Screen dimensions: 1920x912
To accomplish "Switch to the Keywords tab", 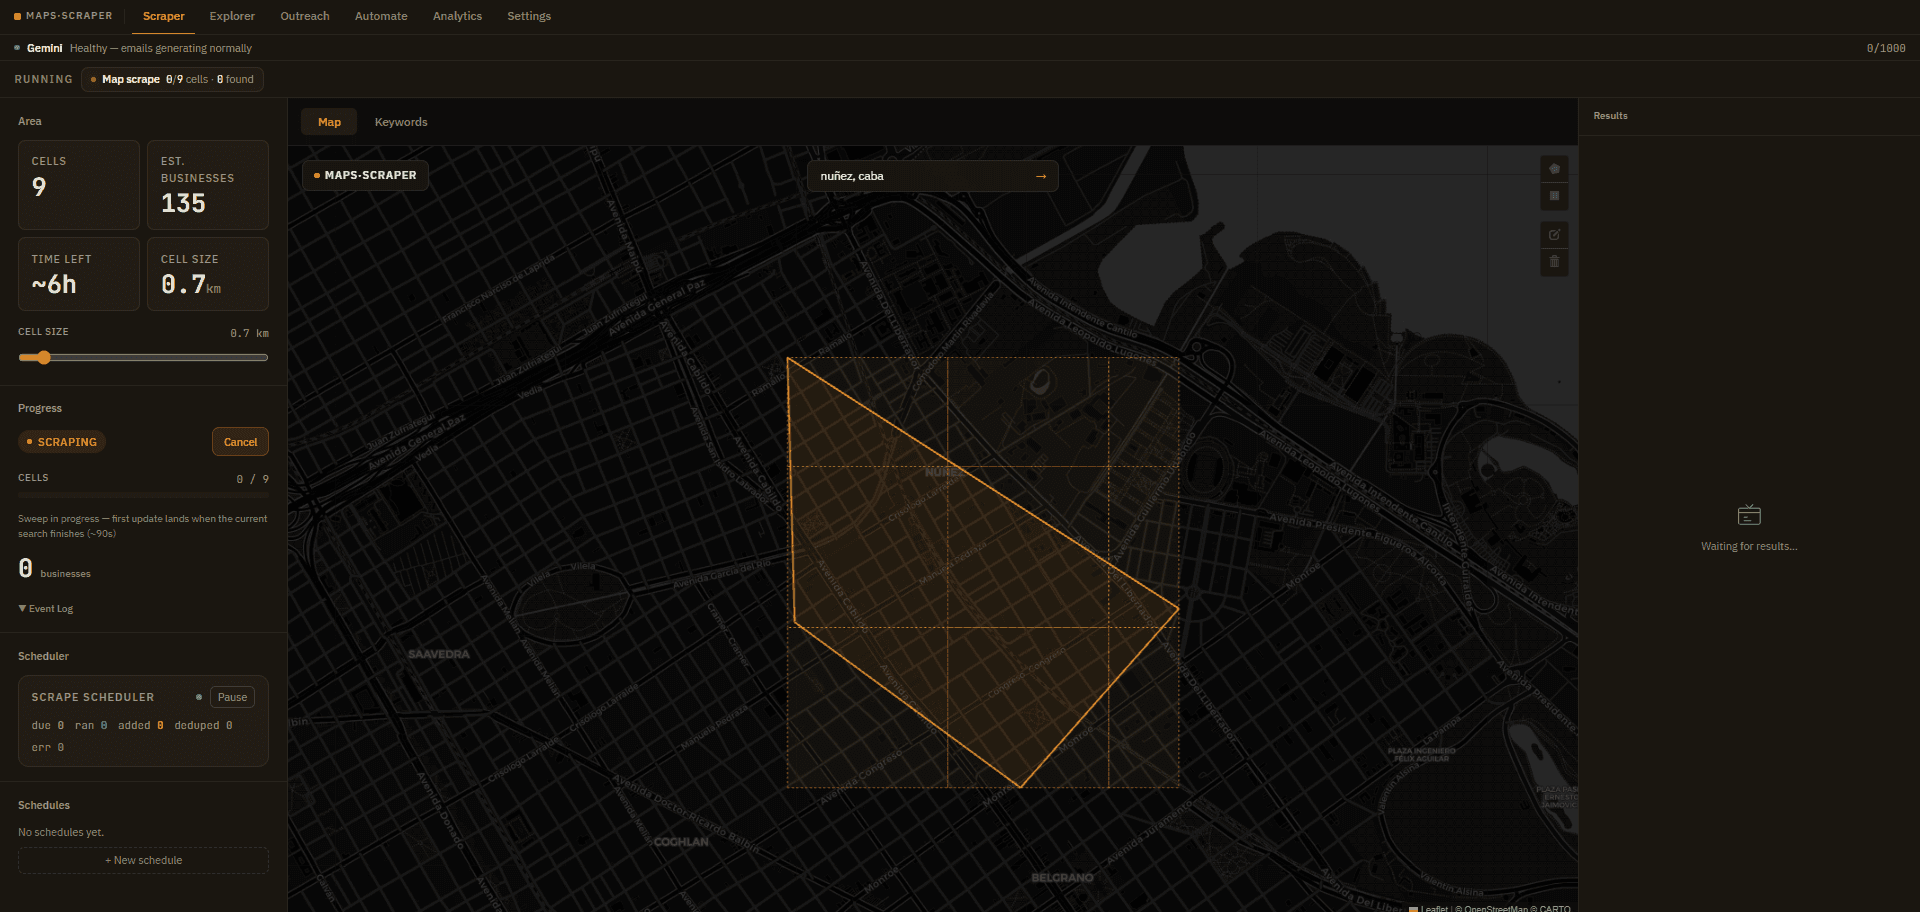I will pyautogui.click(x=401, y=122).
